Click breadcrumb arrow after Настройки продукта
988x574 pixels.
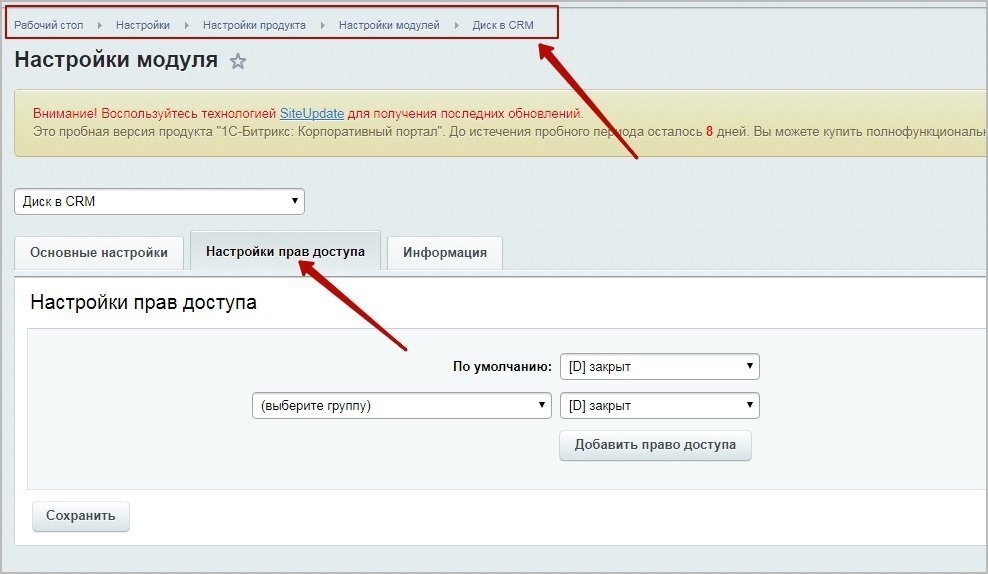click(322, 25)
